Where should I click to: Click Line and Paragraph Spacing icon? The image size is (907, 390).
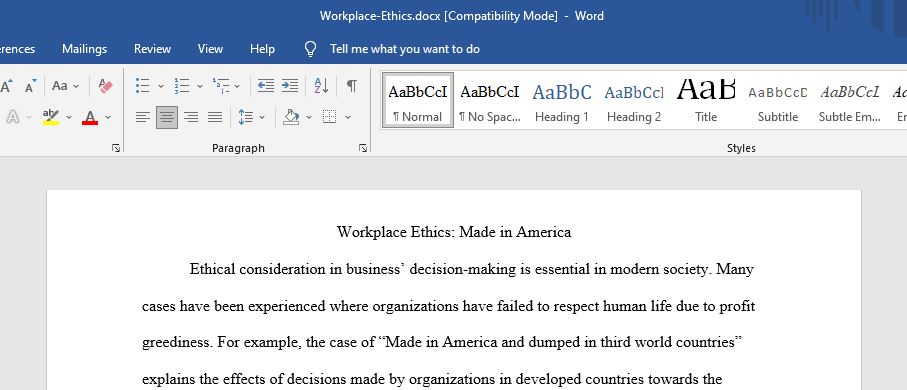click(x=245, y=117)
